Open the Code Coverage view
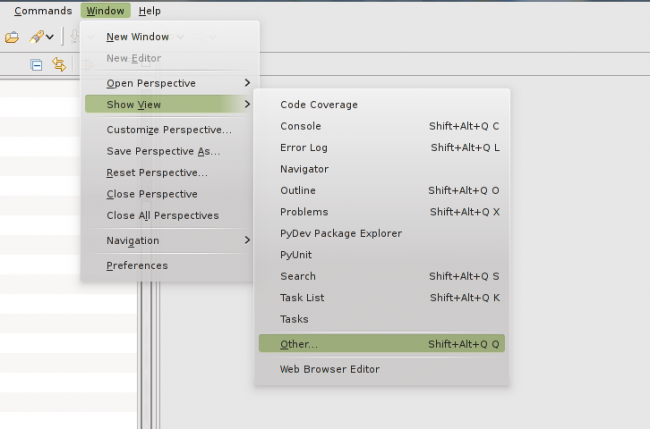Screen dimensions: 650x429 tap(319, 105)
